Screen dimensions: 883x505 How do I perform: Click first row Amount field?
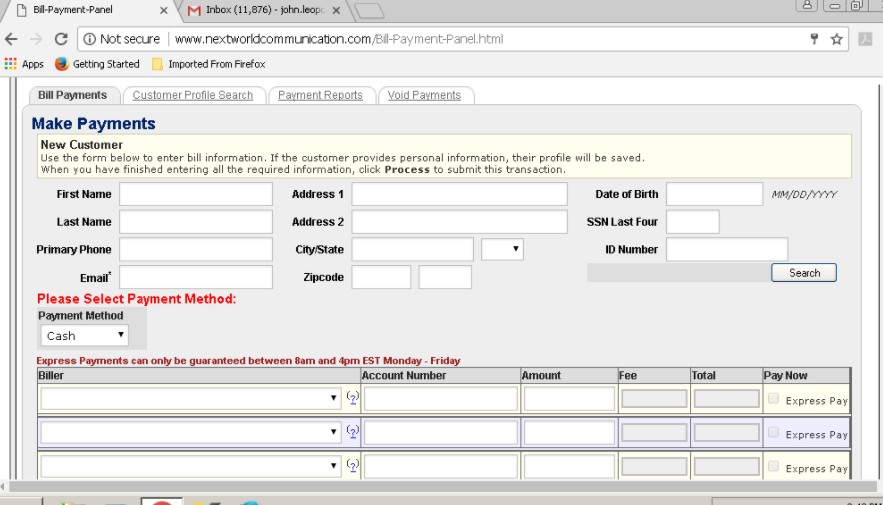pos(569,399)
